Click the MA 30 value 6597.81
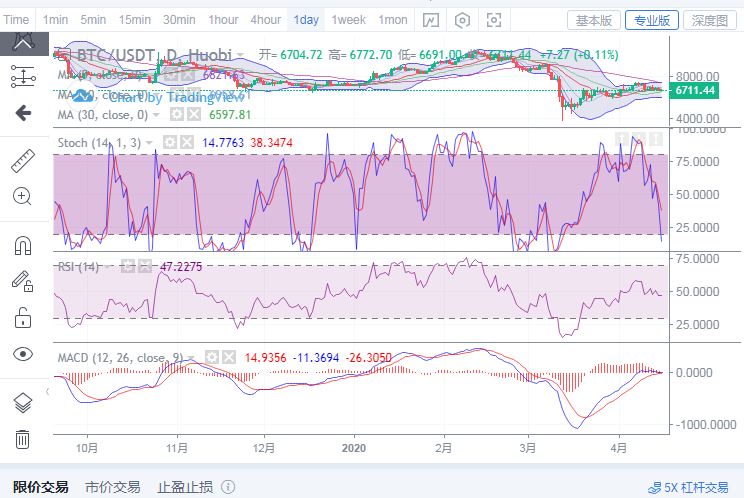Screen dimensions: 744x498 click(x=230, y=115)
